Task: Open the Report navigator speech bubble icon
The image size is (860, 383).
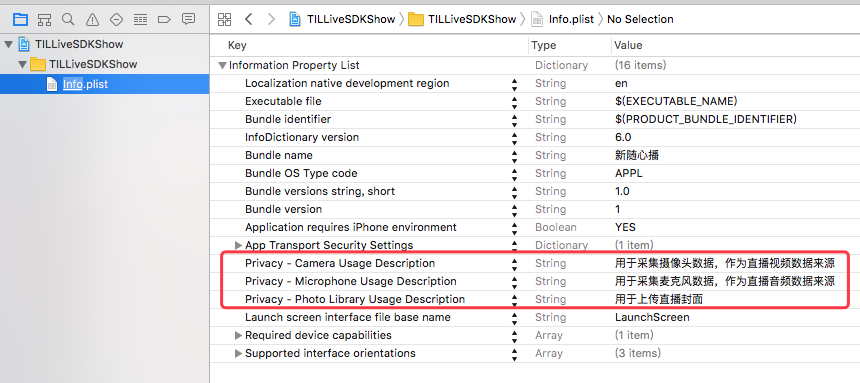Action: 188,20
